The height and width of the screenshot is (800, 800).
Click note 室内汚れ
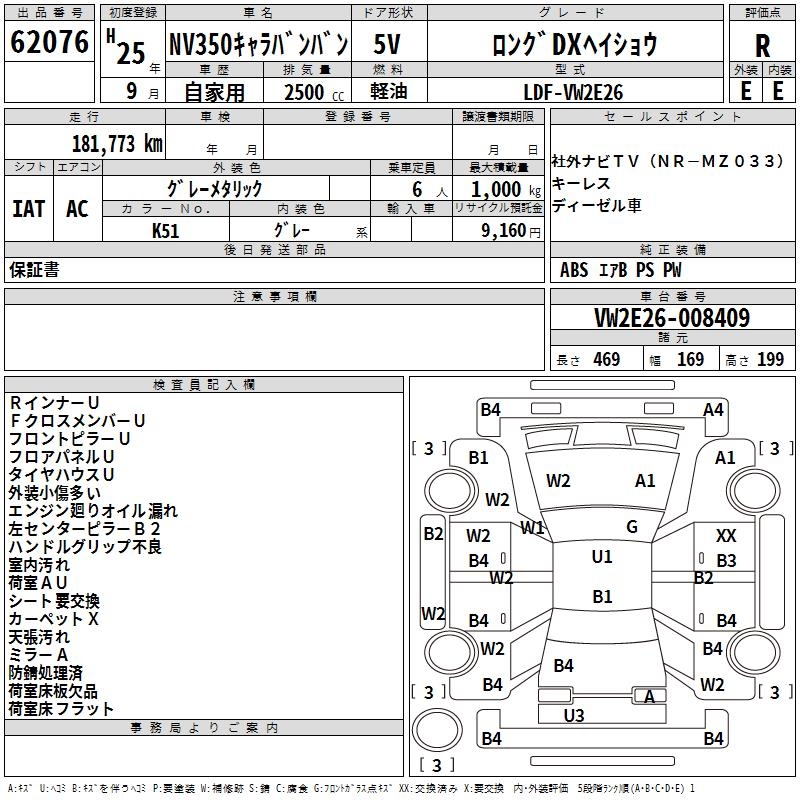39,565
